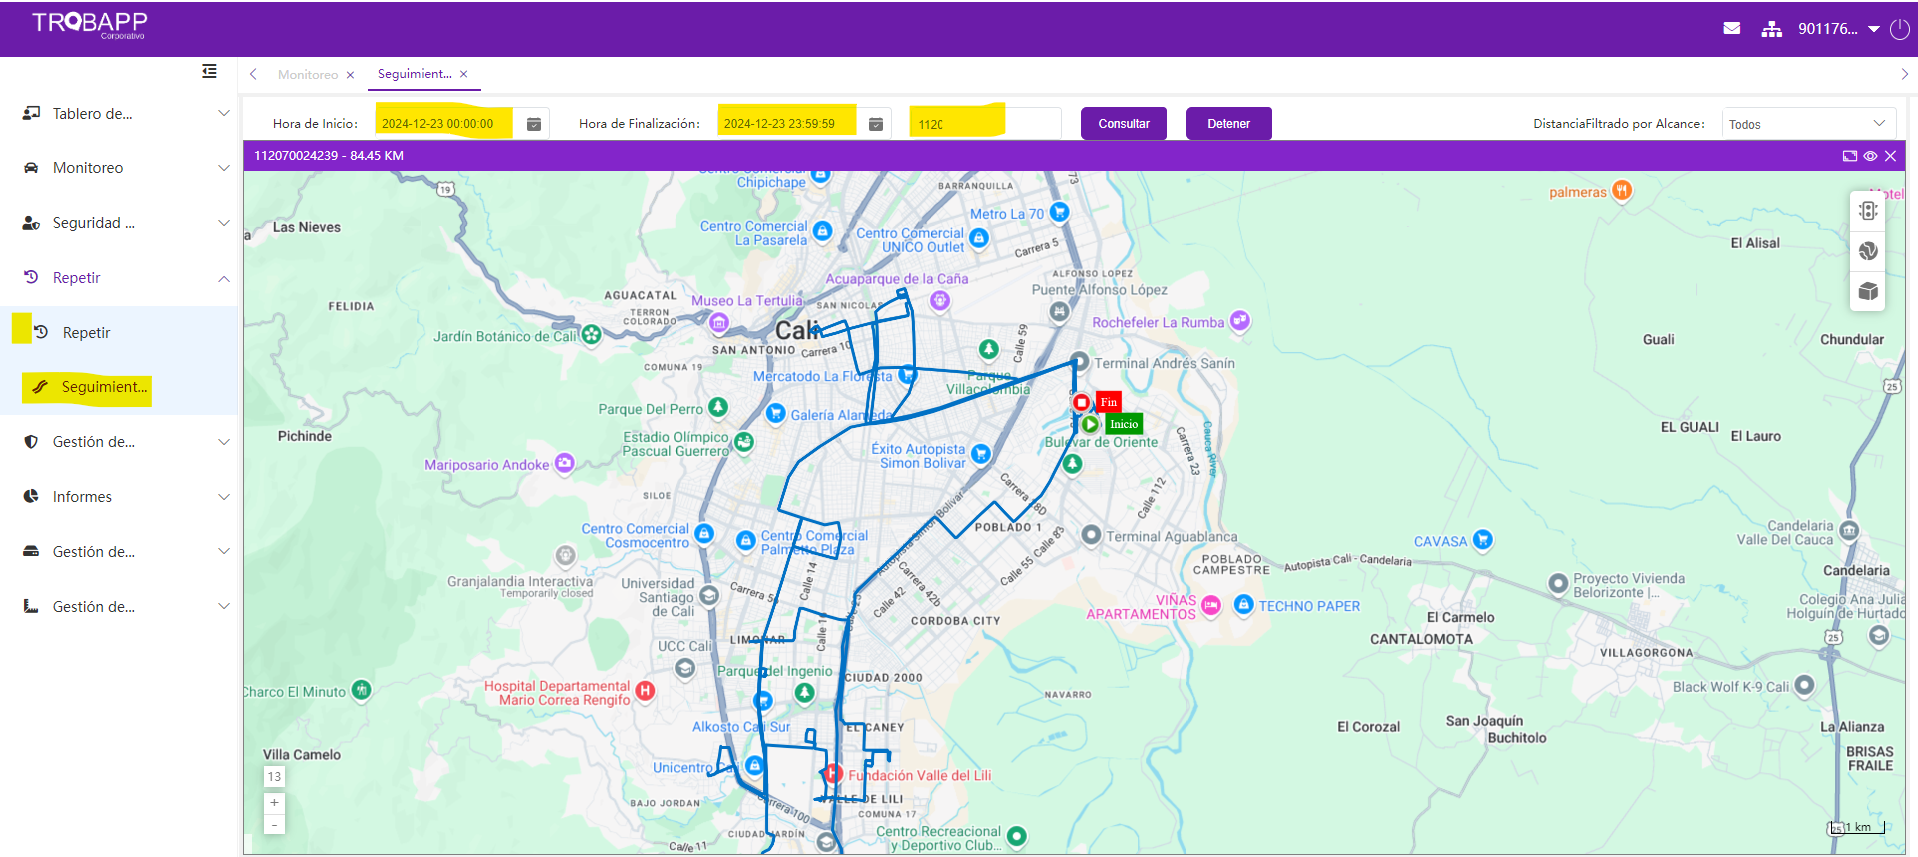Click the Mariposario Andoke pin
Viewport: 1918px width, 857px height.
565,463
